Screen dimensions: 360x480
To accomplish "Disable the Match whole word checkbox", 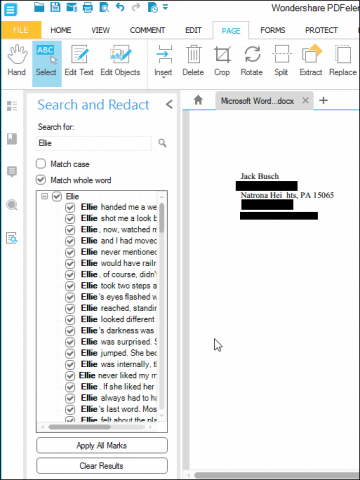I will tap(41, 180).
